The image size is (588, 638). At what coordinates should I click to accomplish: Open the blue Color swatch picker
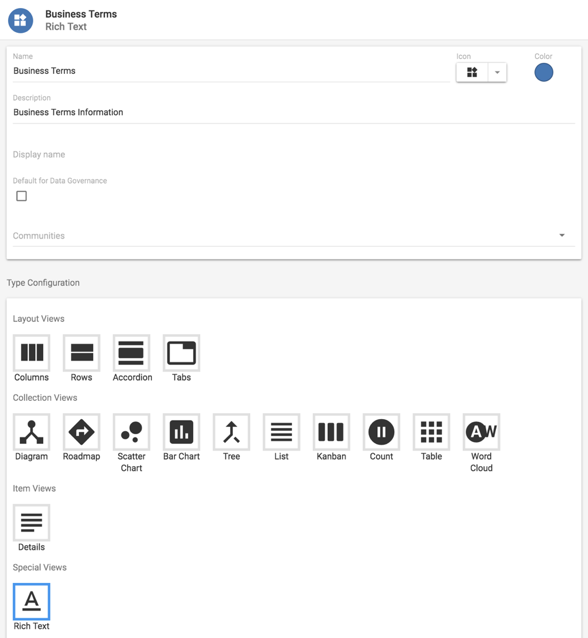click(x=544, y=72)
